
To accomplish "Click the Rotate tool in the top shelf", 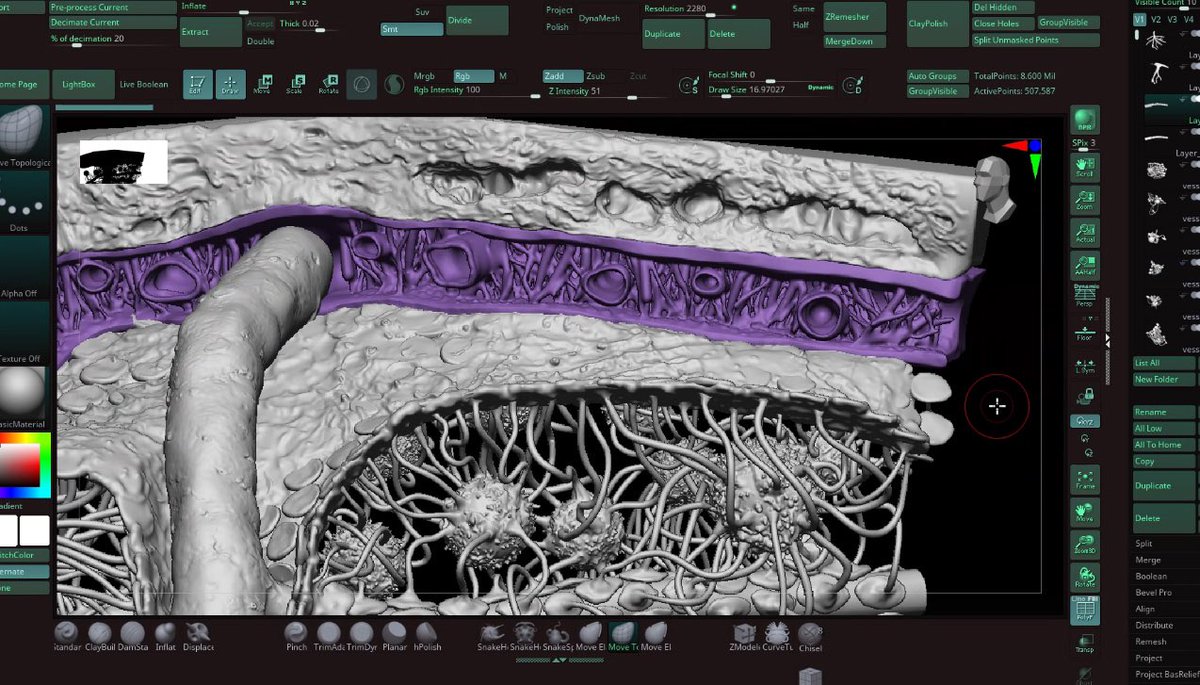I will 329,84.
